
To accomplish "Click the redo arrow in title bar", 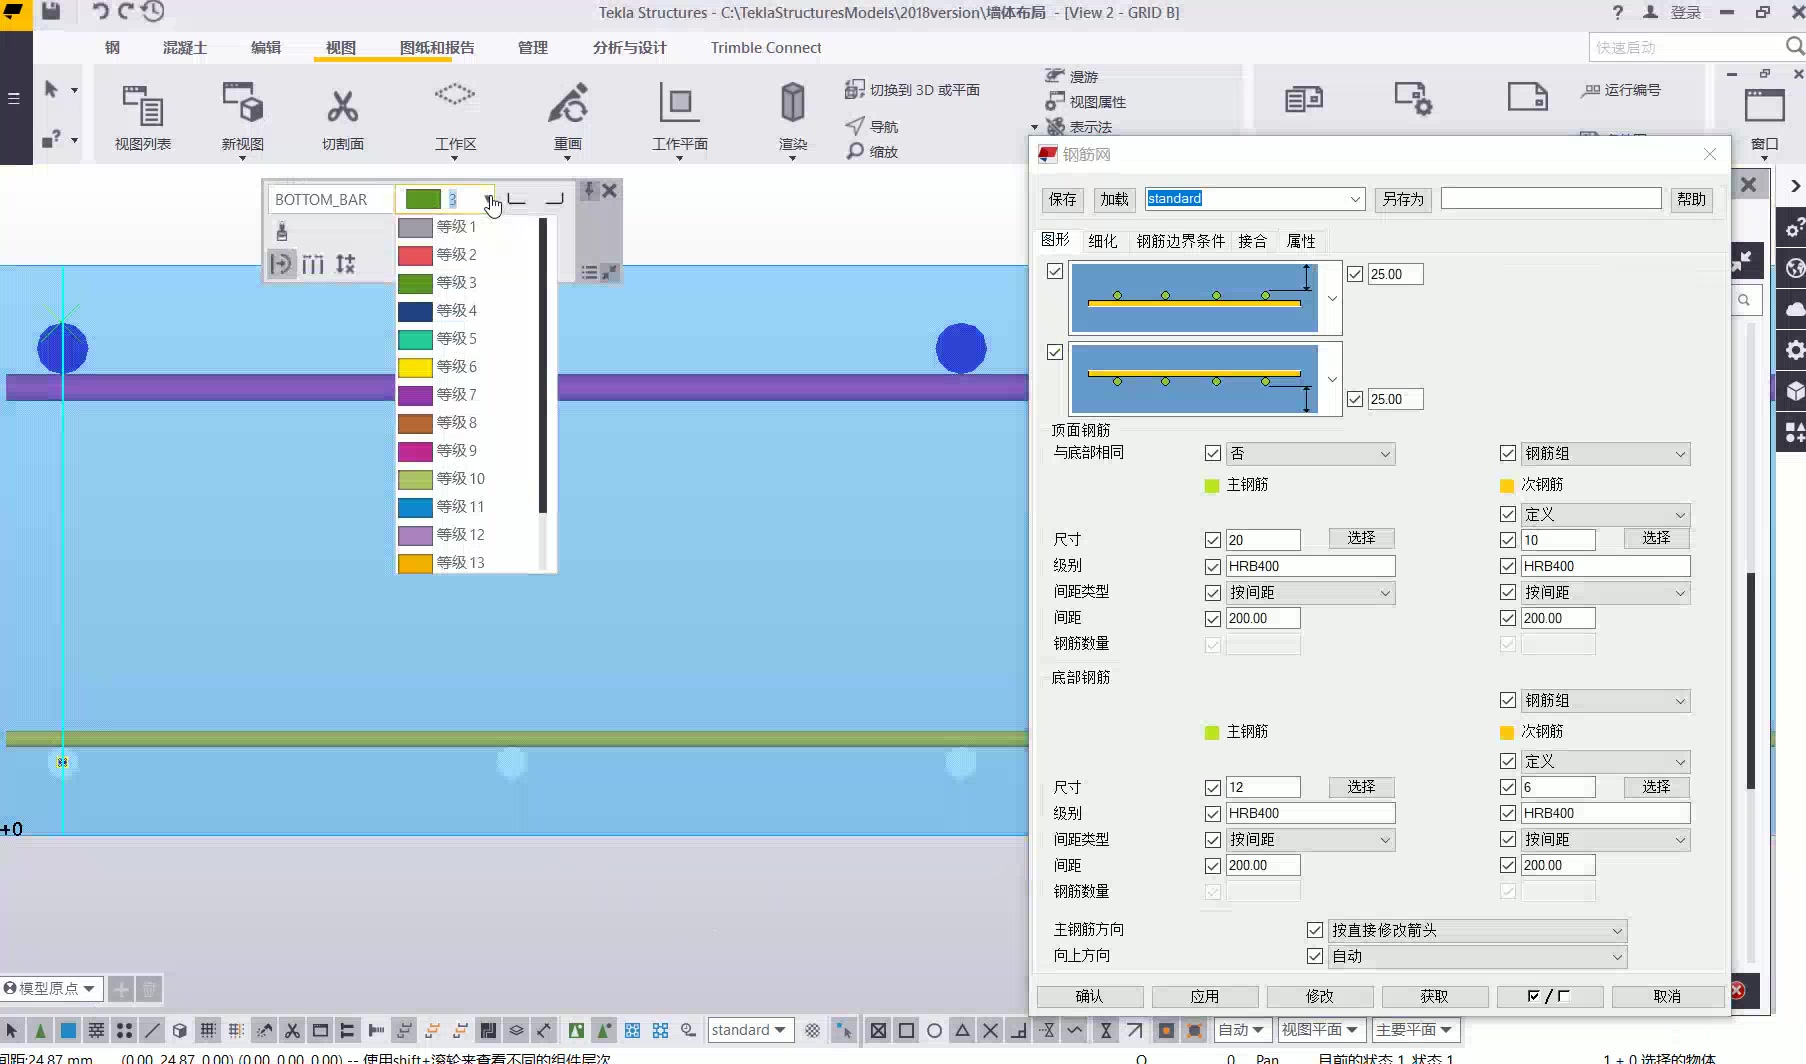I will click(x=126, y=12).
